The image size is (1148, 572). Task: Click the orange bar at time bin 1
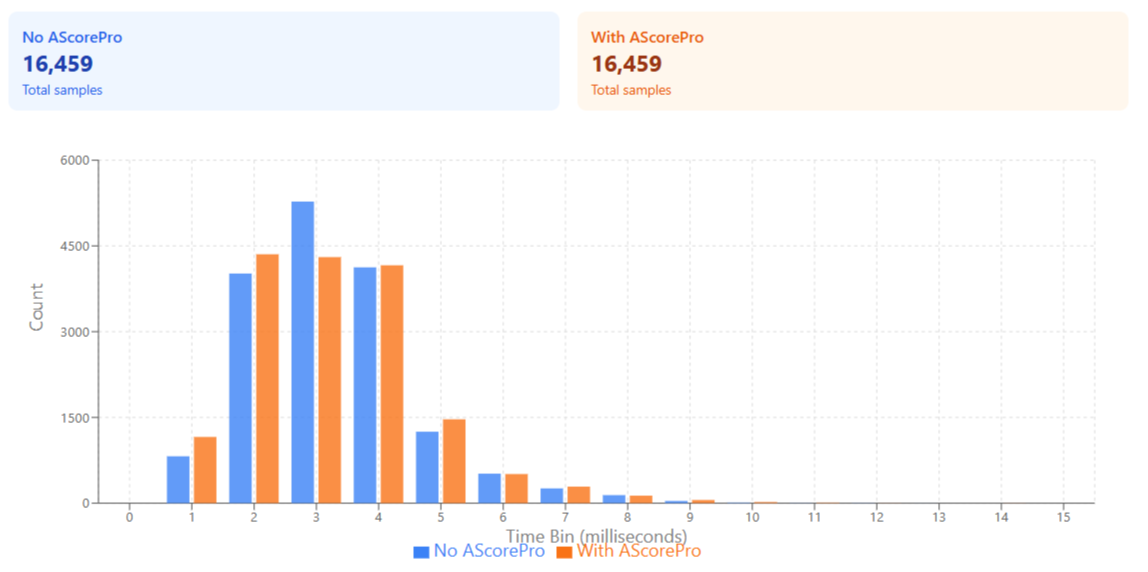tap(205, 470)
